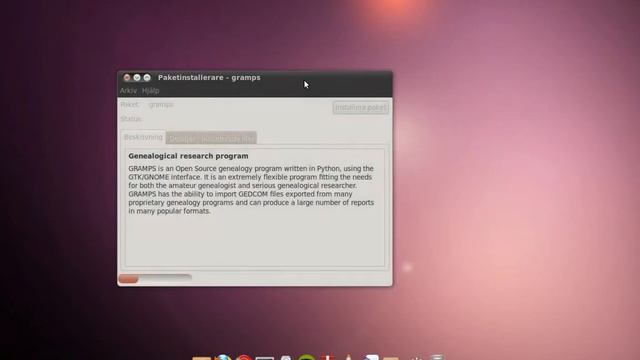
Task: Click the 'gramps' package name value
Action: [161, 104]
